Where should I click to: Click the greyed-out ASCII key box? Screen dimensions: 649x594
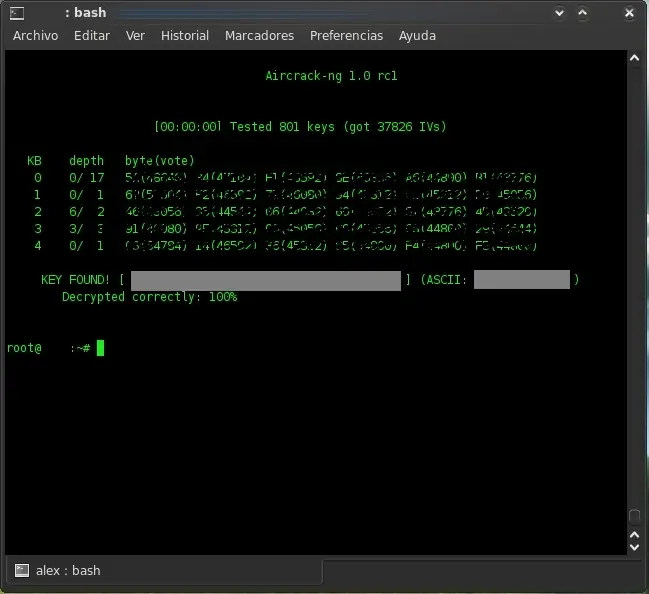pos(522,280)
